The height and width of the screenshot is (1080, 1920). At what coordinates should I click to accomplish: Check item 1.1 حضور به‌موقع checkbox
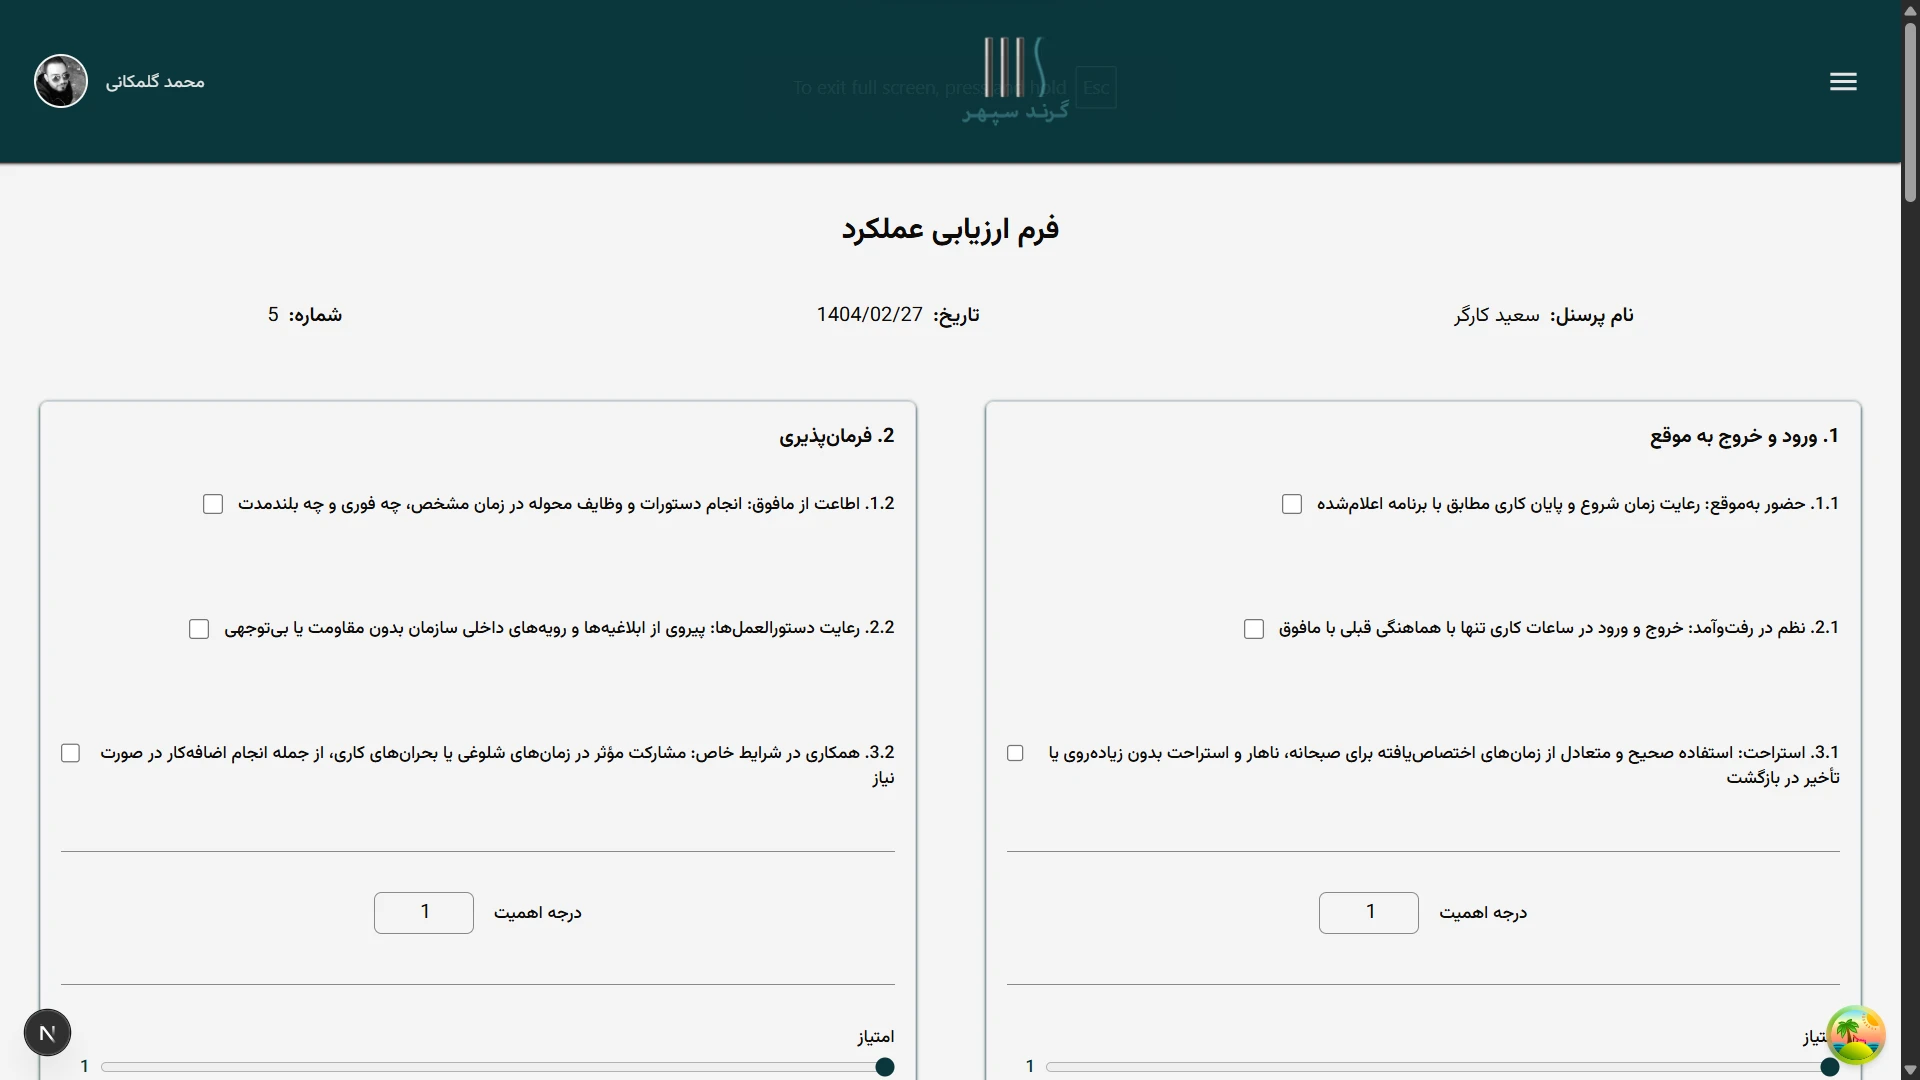point(1292,504)
